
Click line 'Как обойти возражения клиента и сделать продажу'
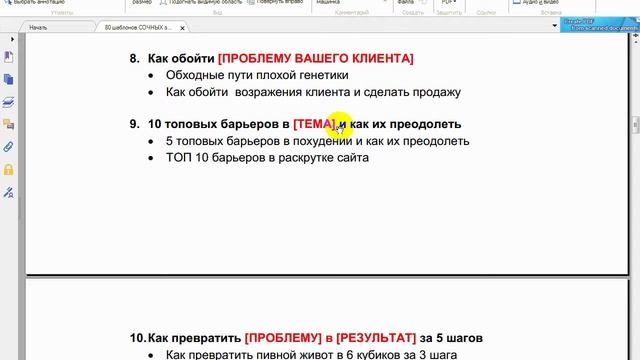tap(313, 92)
